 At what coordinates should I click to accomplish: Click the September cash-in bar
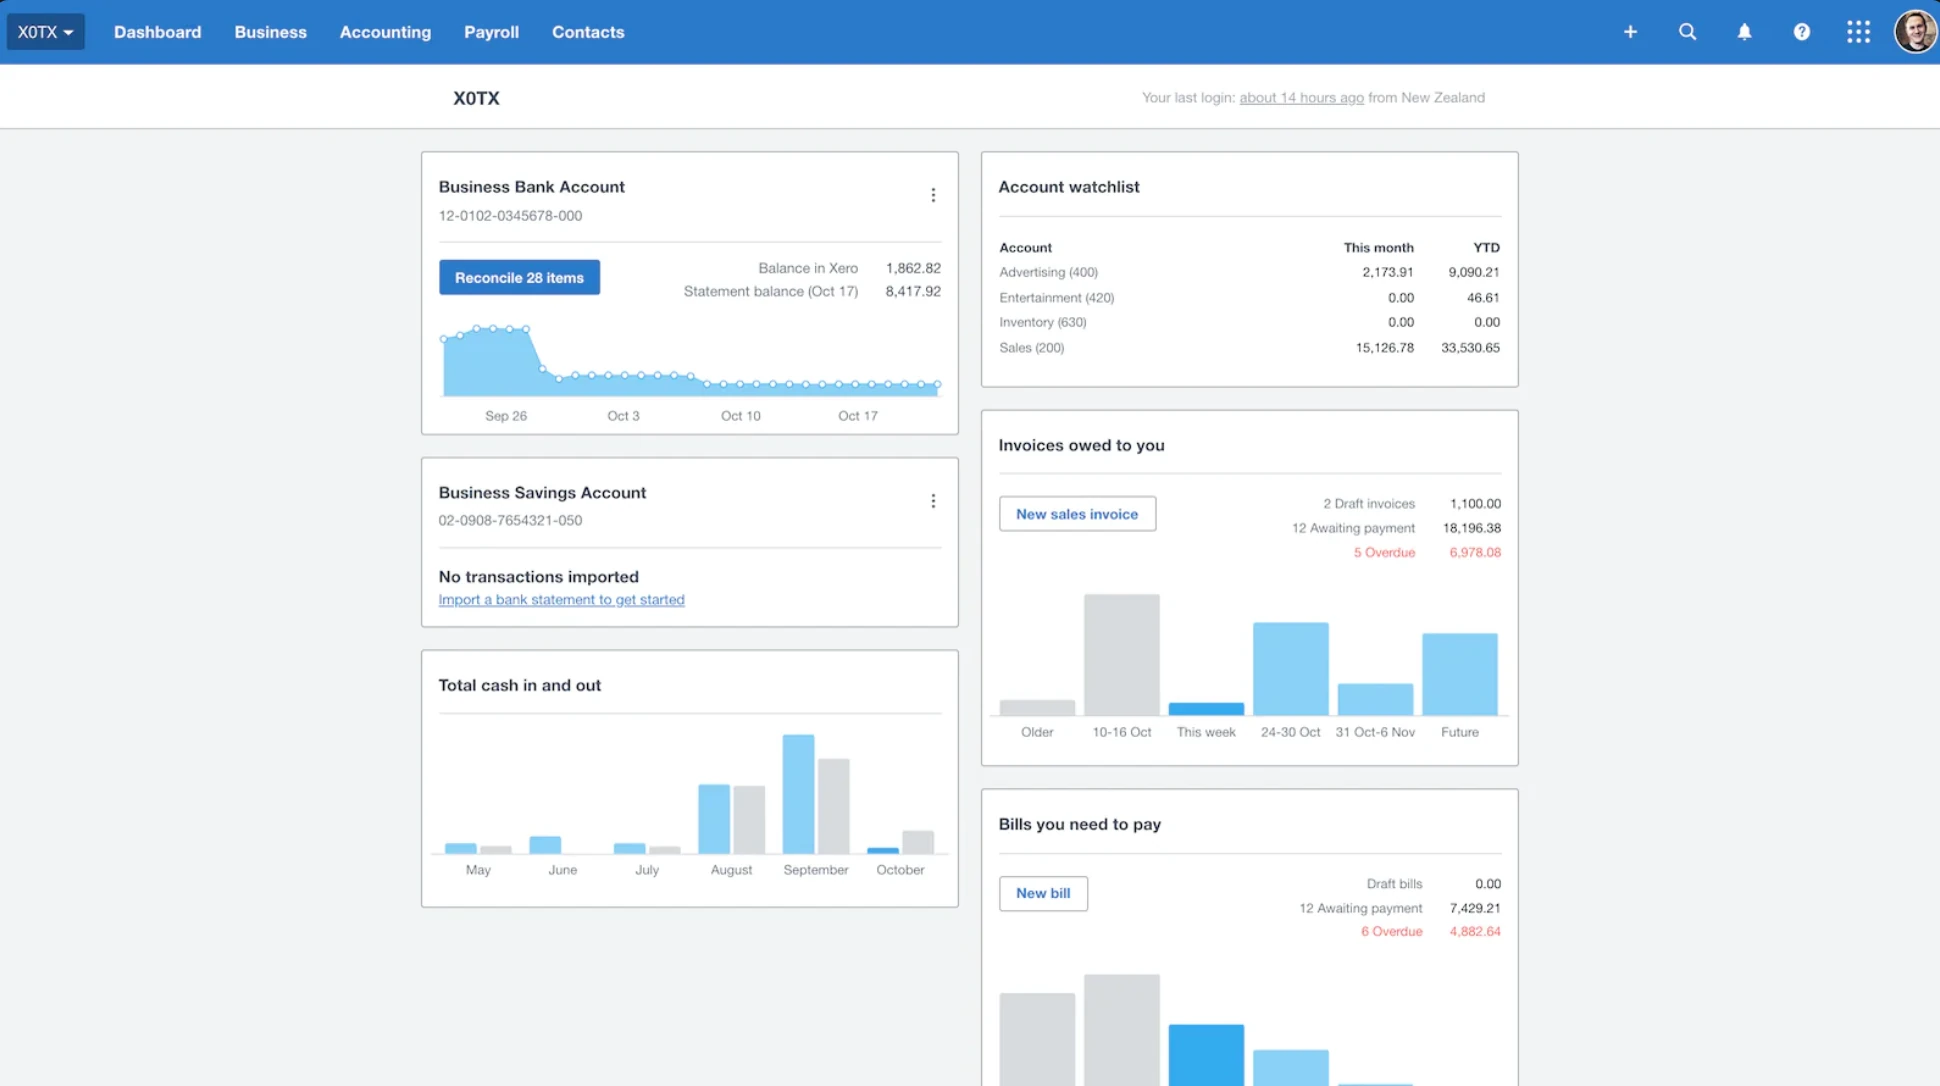pyautogui.click(x=798, y=794)
